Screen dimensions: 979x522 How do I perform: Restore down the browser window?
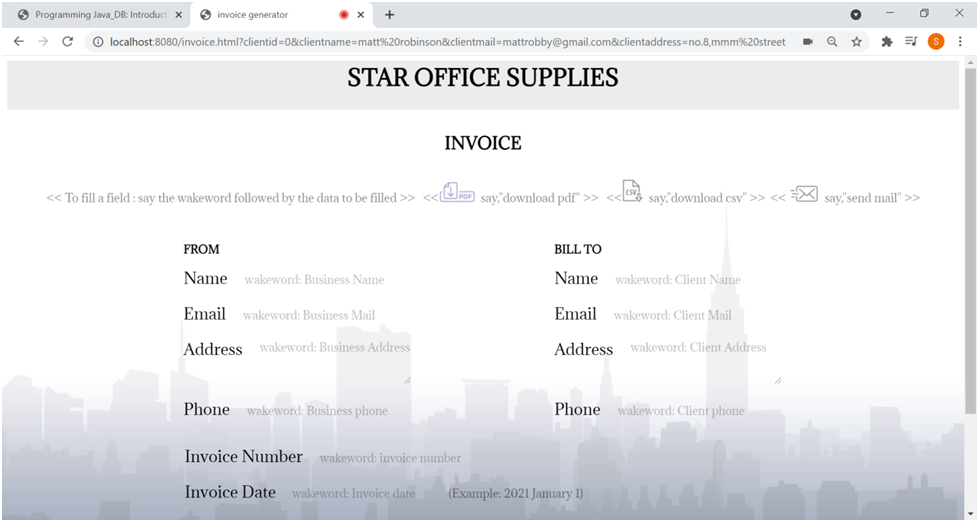[x=925, y=13]
